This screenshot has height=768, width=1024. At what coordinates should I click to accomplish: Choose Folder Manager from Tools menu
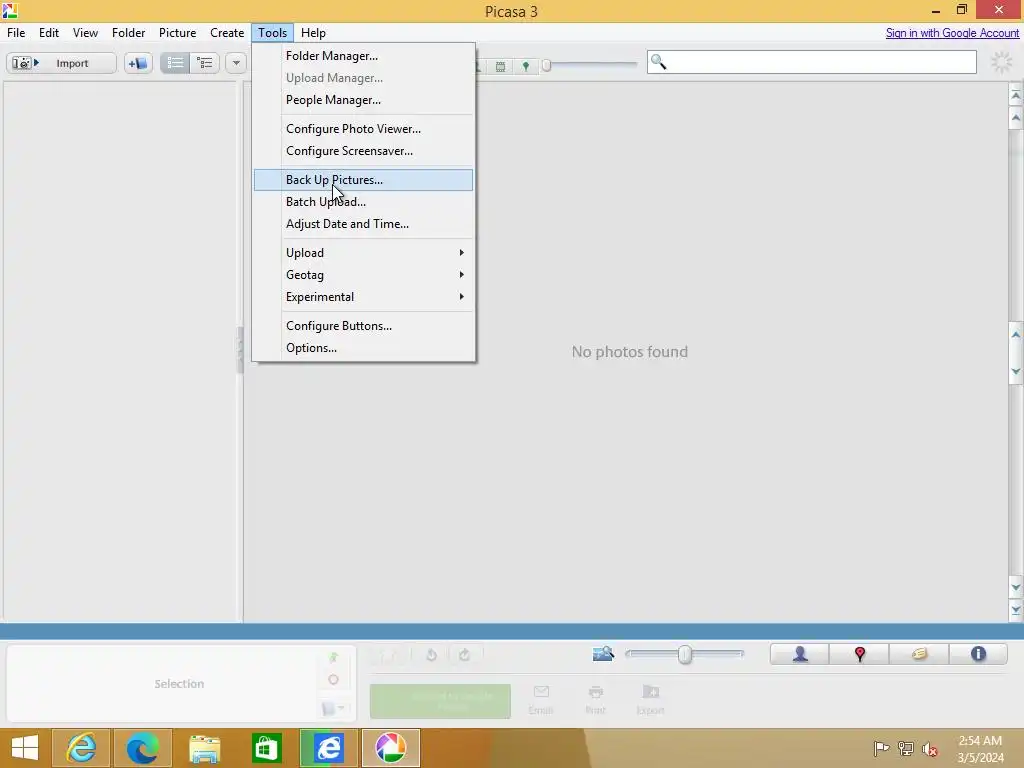pyautogui.click(x=363, y=56)
